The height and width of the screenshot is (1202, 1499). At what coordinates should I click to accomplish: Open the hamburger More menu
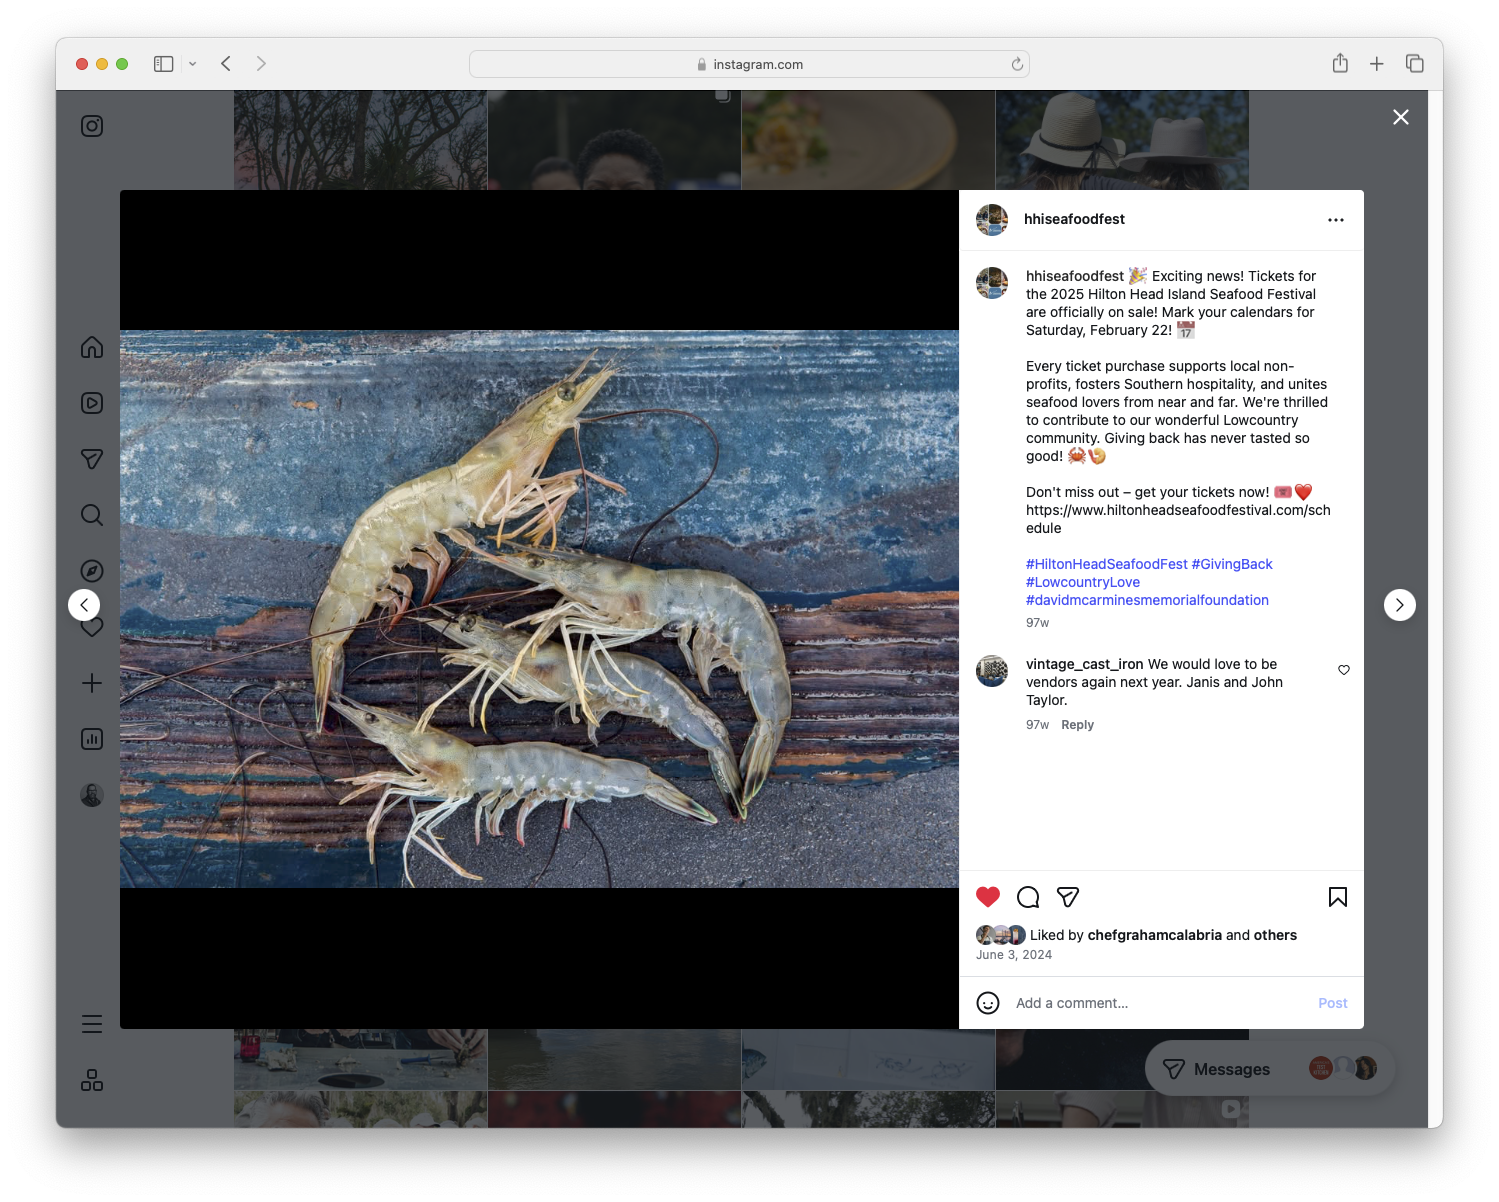[x=91, y=1024]
